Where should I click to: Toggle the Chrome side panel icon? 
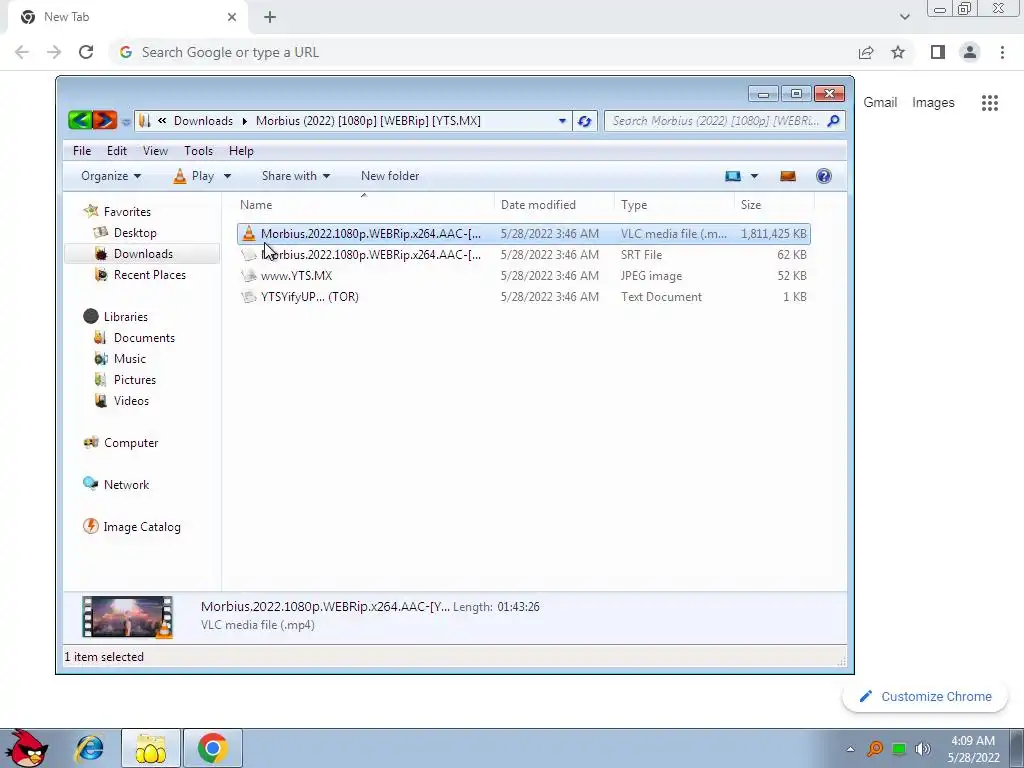point(938,52)
